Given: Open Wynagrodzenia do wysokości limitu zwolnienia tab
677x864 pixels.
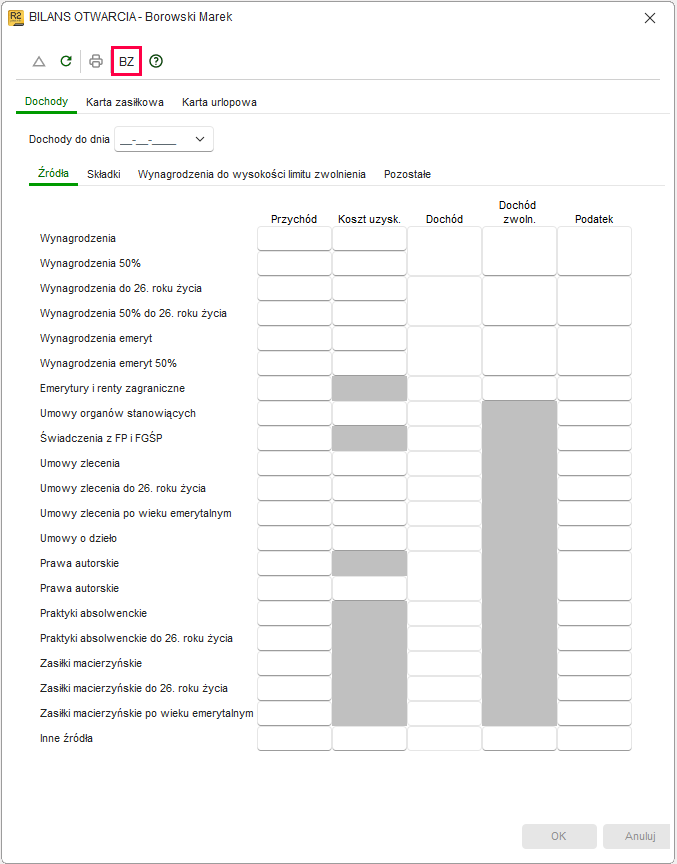Looking at the screenshot, I should pyautogui.click(x=252, y=174).
